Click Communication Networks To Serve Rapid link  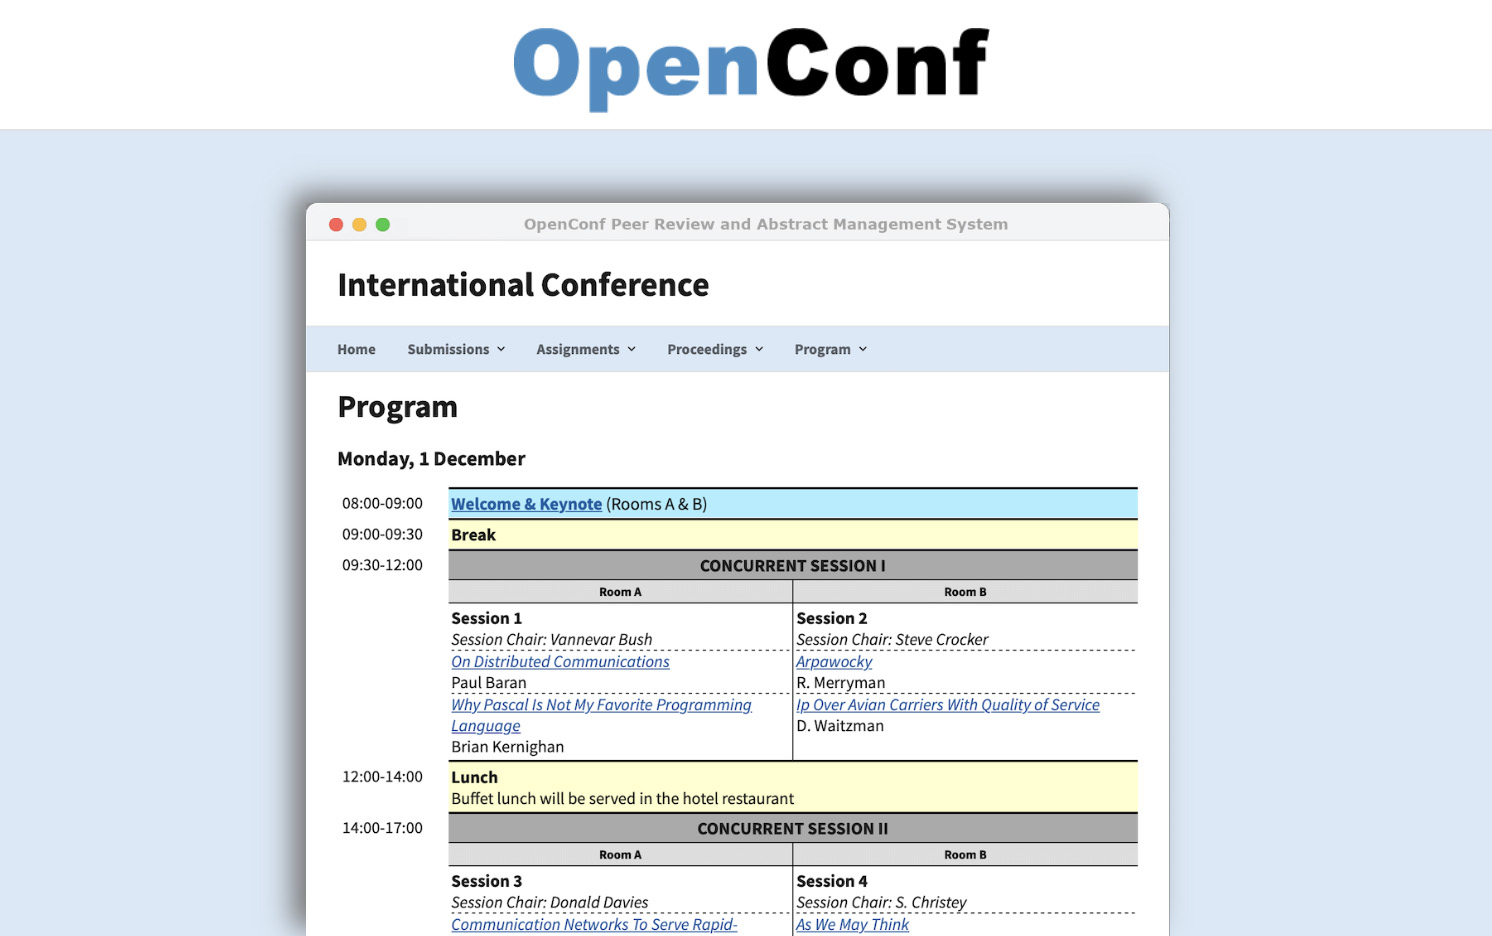(594, 924)
